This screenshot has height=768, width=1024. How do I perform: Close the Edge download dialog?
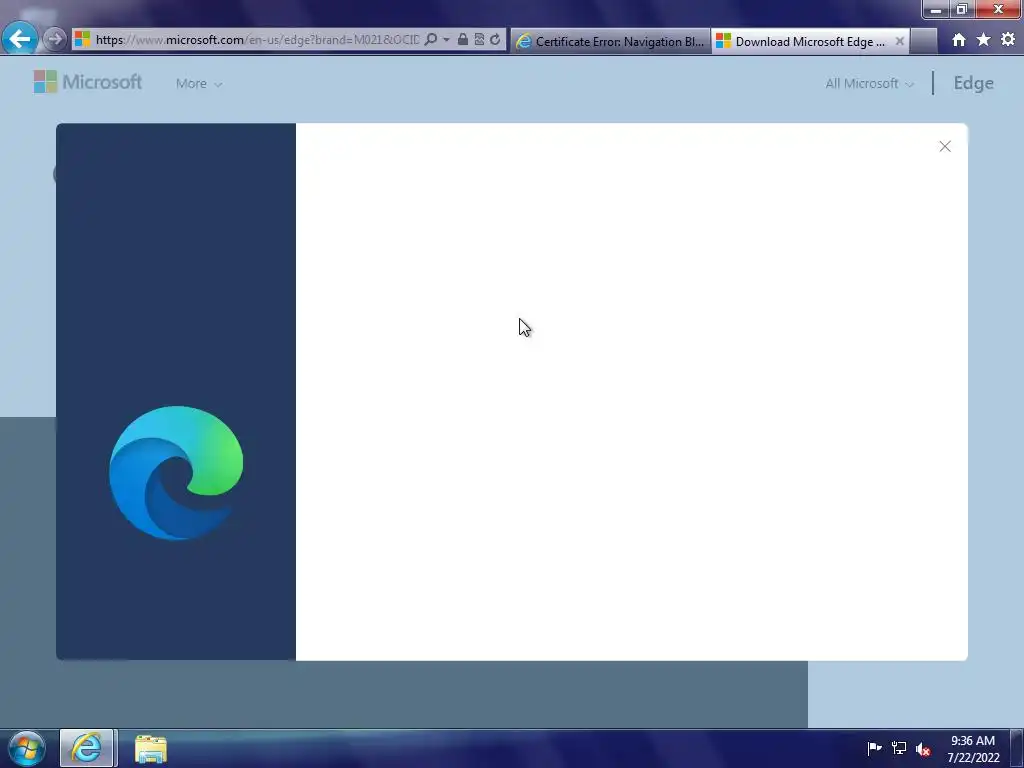click(945, 146)
